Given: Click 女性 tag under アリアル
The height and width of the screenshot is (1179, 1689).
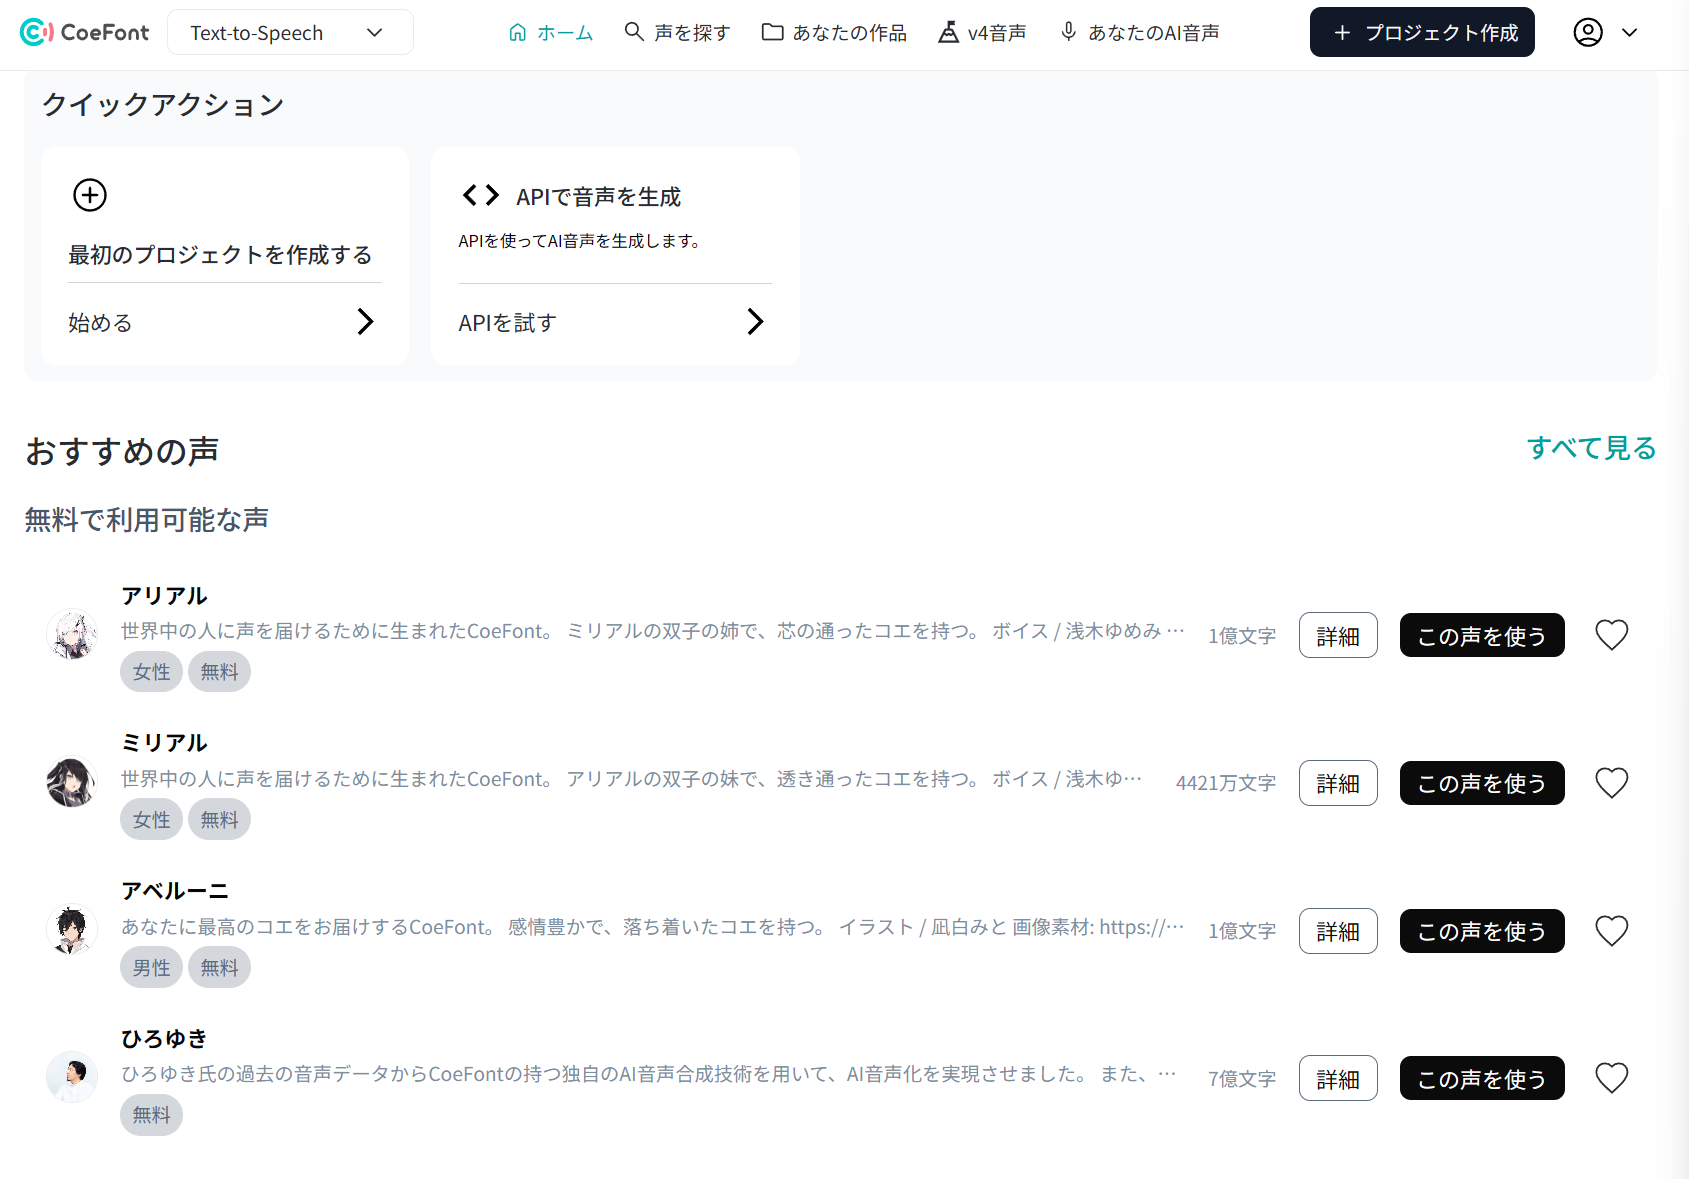Looking at the screenshot, I should [x=151, y=672].
